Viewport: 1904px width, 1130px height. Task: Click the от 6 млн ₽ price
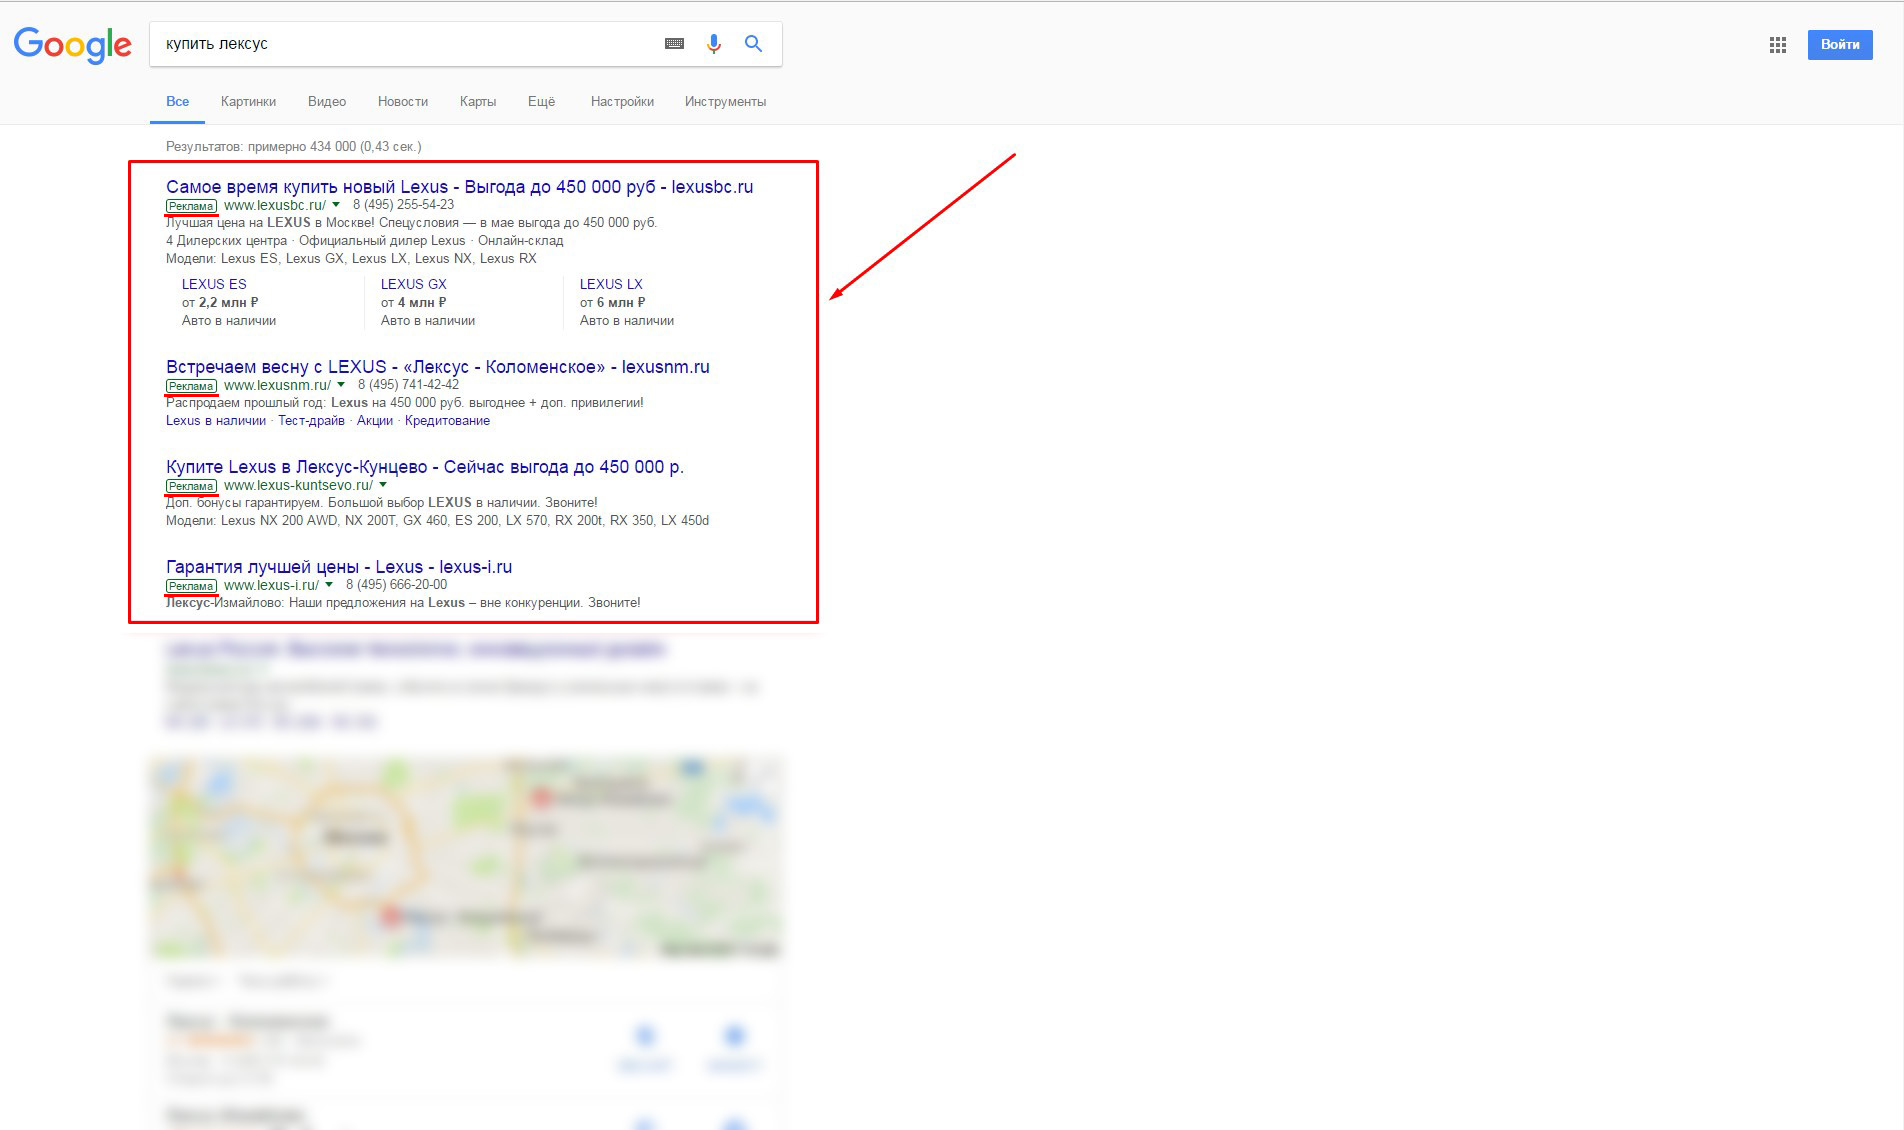click(612, 303)
